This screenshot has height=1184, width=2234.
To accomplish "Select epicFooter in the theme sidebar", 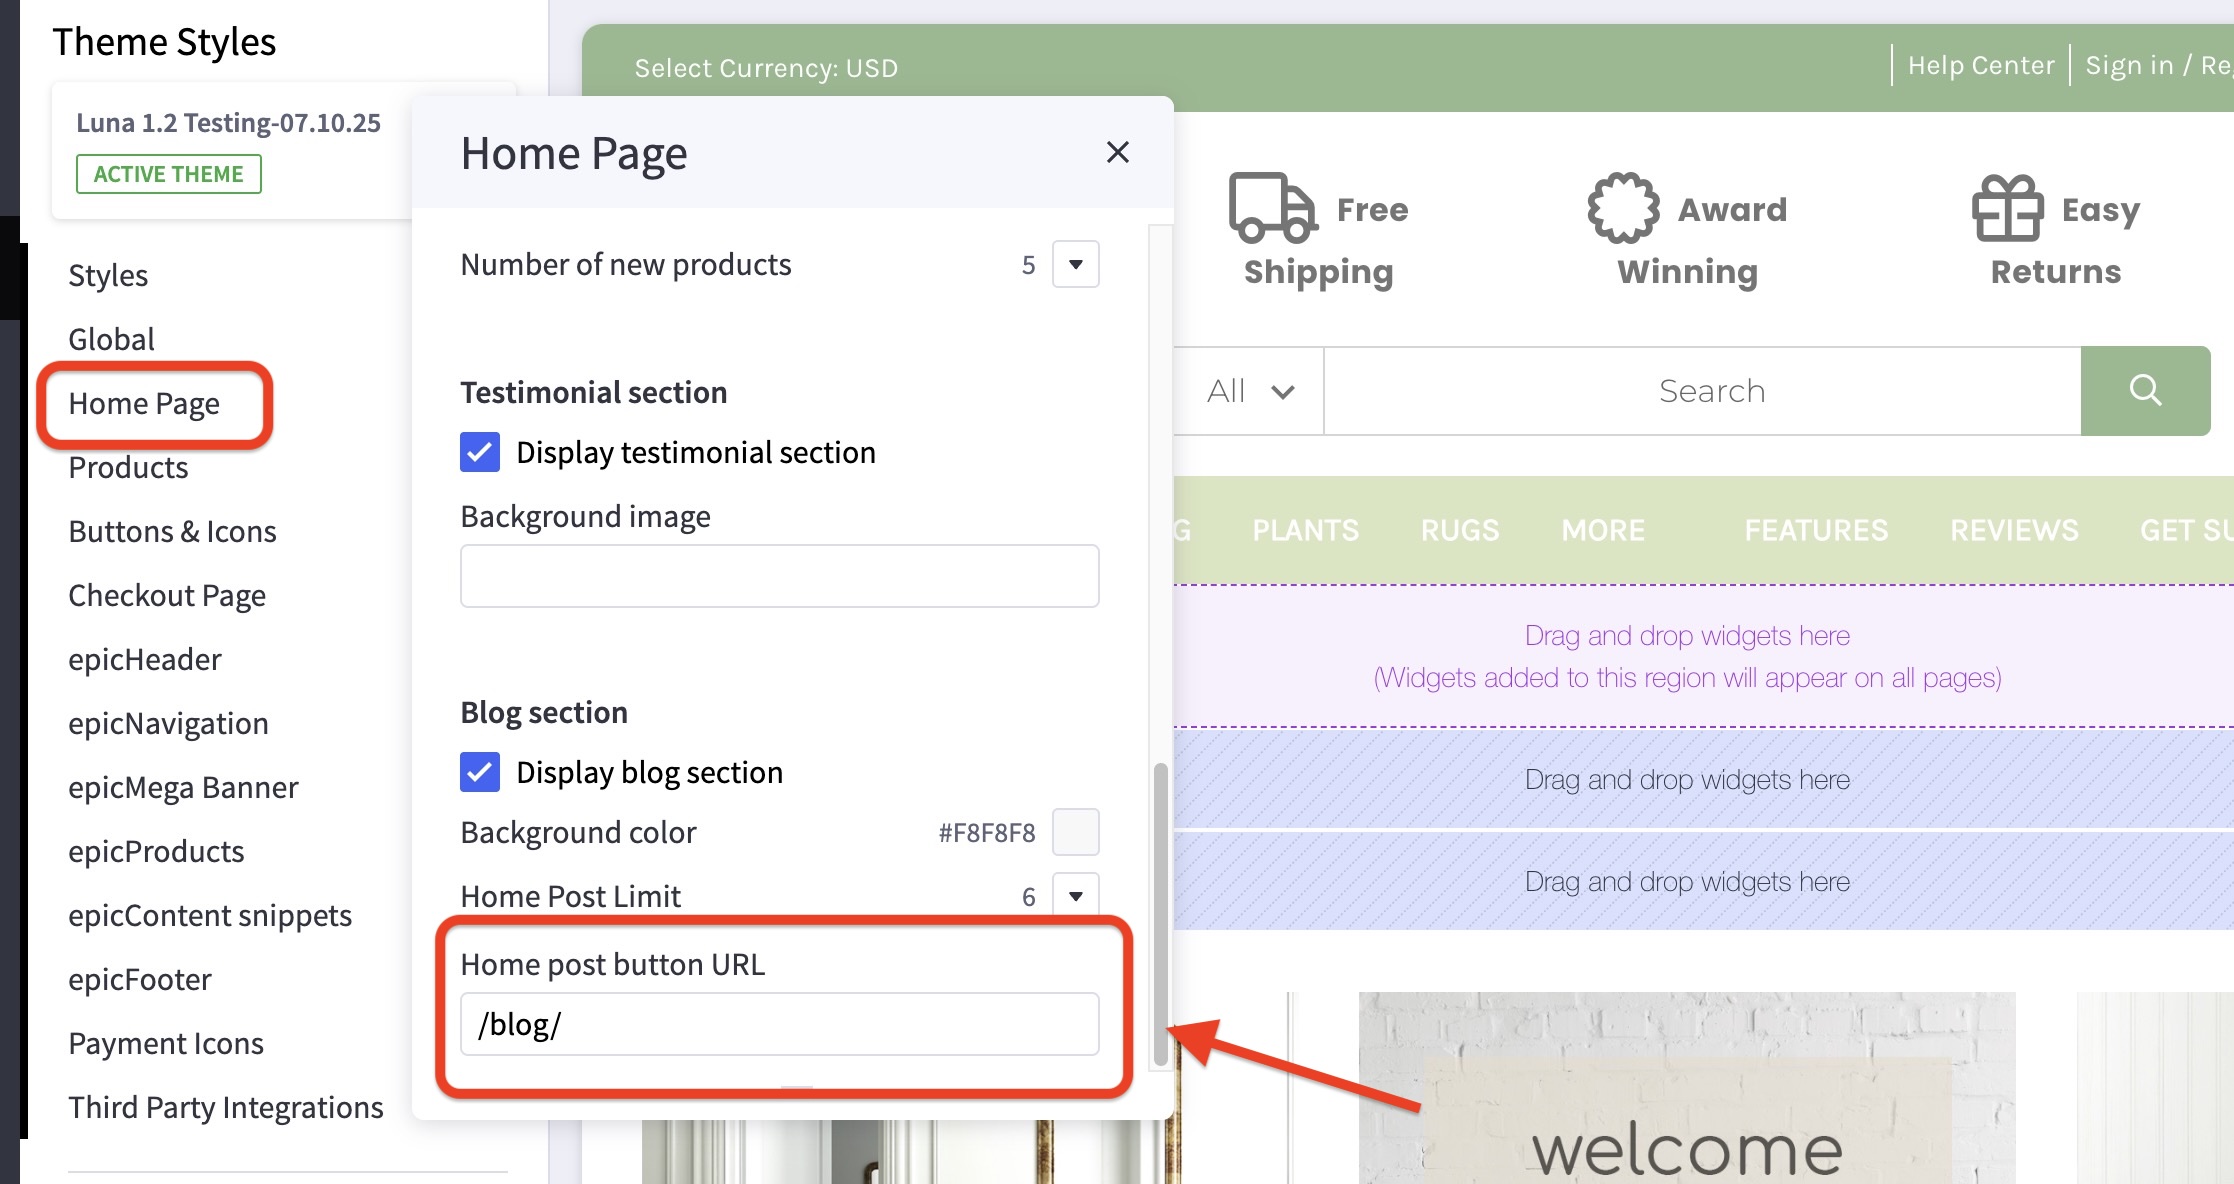I will (x=139, y=978).
